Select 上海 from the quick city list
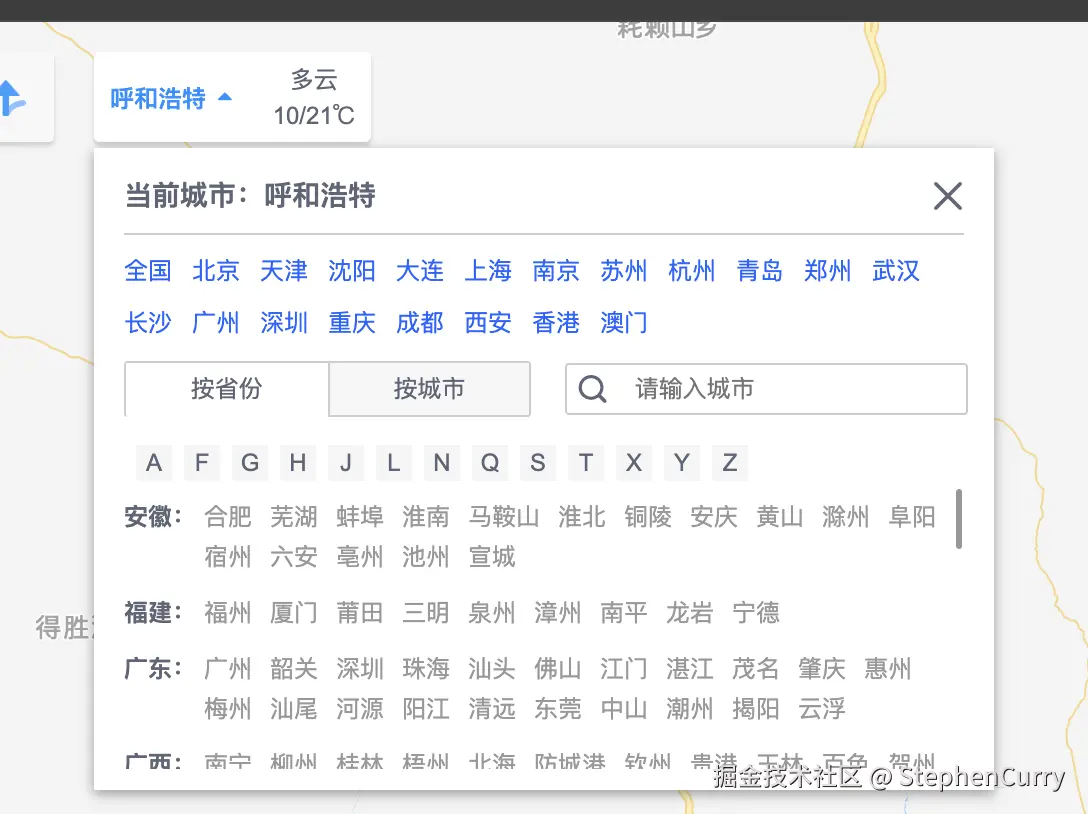 click(x=488, y=270)
